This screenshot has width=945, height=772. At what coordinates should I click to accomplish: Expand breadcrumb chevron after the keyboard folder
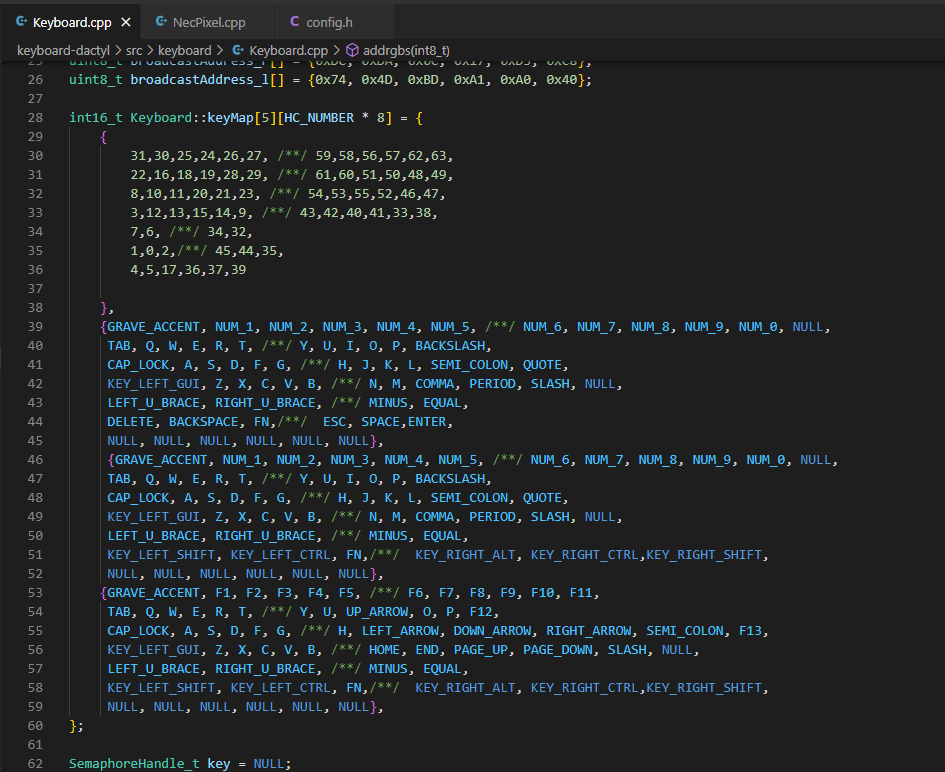[220, 51]
